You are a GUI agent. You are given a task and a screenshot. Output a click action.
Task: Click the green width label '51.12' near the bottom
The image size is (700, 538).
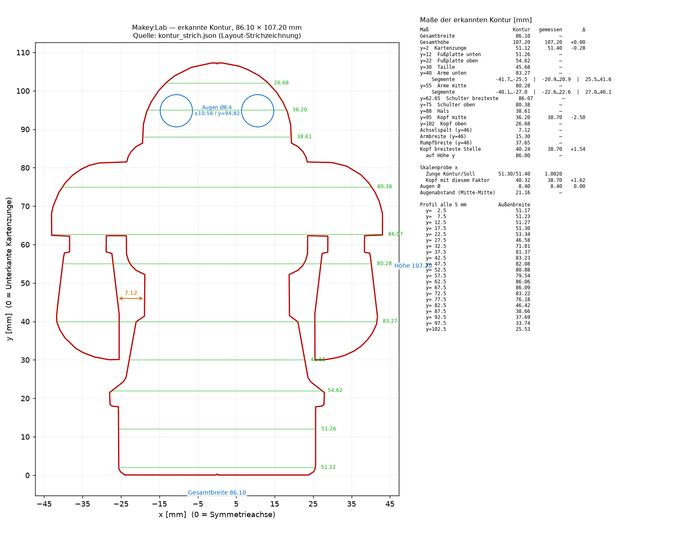pos(328,467)
